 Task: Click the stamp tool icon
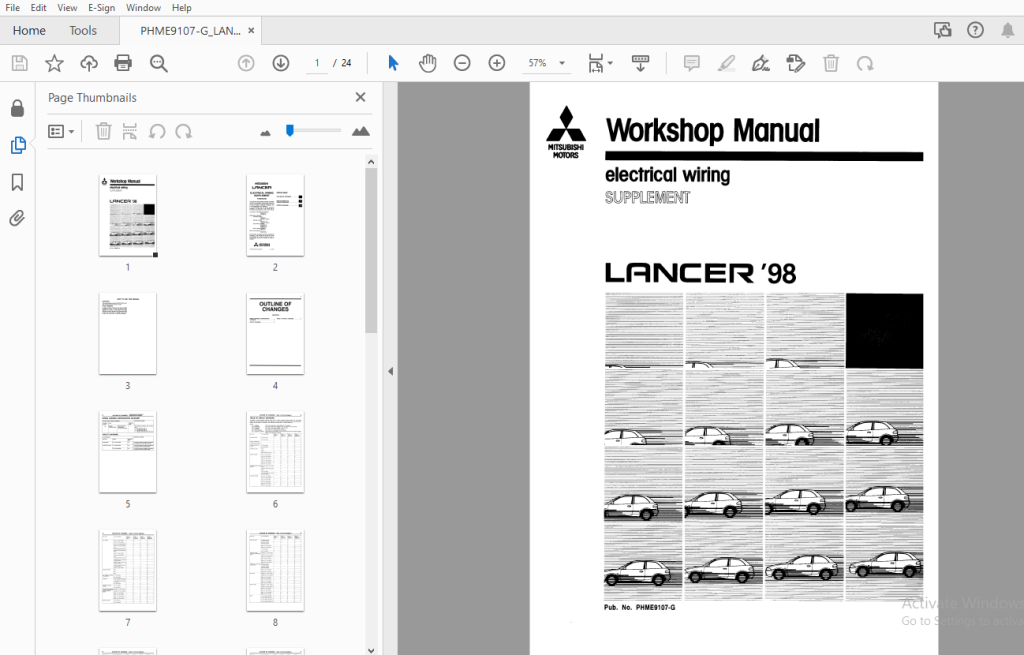(795, 63)
